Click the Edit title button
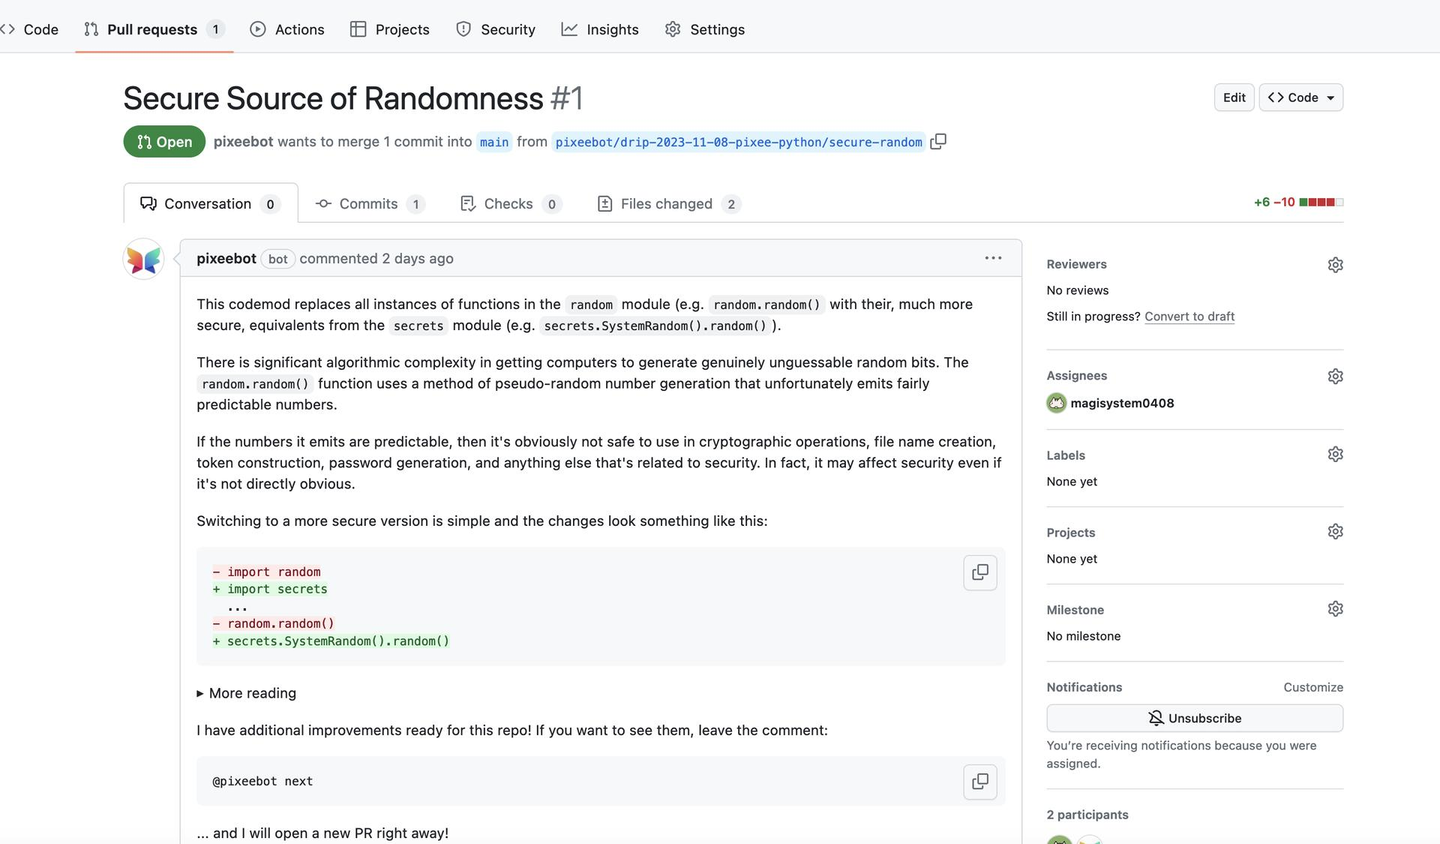Screen dimensions: 1440x844 (x=1234, y=98)
